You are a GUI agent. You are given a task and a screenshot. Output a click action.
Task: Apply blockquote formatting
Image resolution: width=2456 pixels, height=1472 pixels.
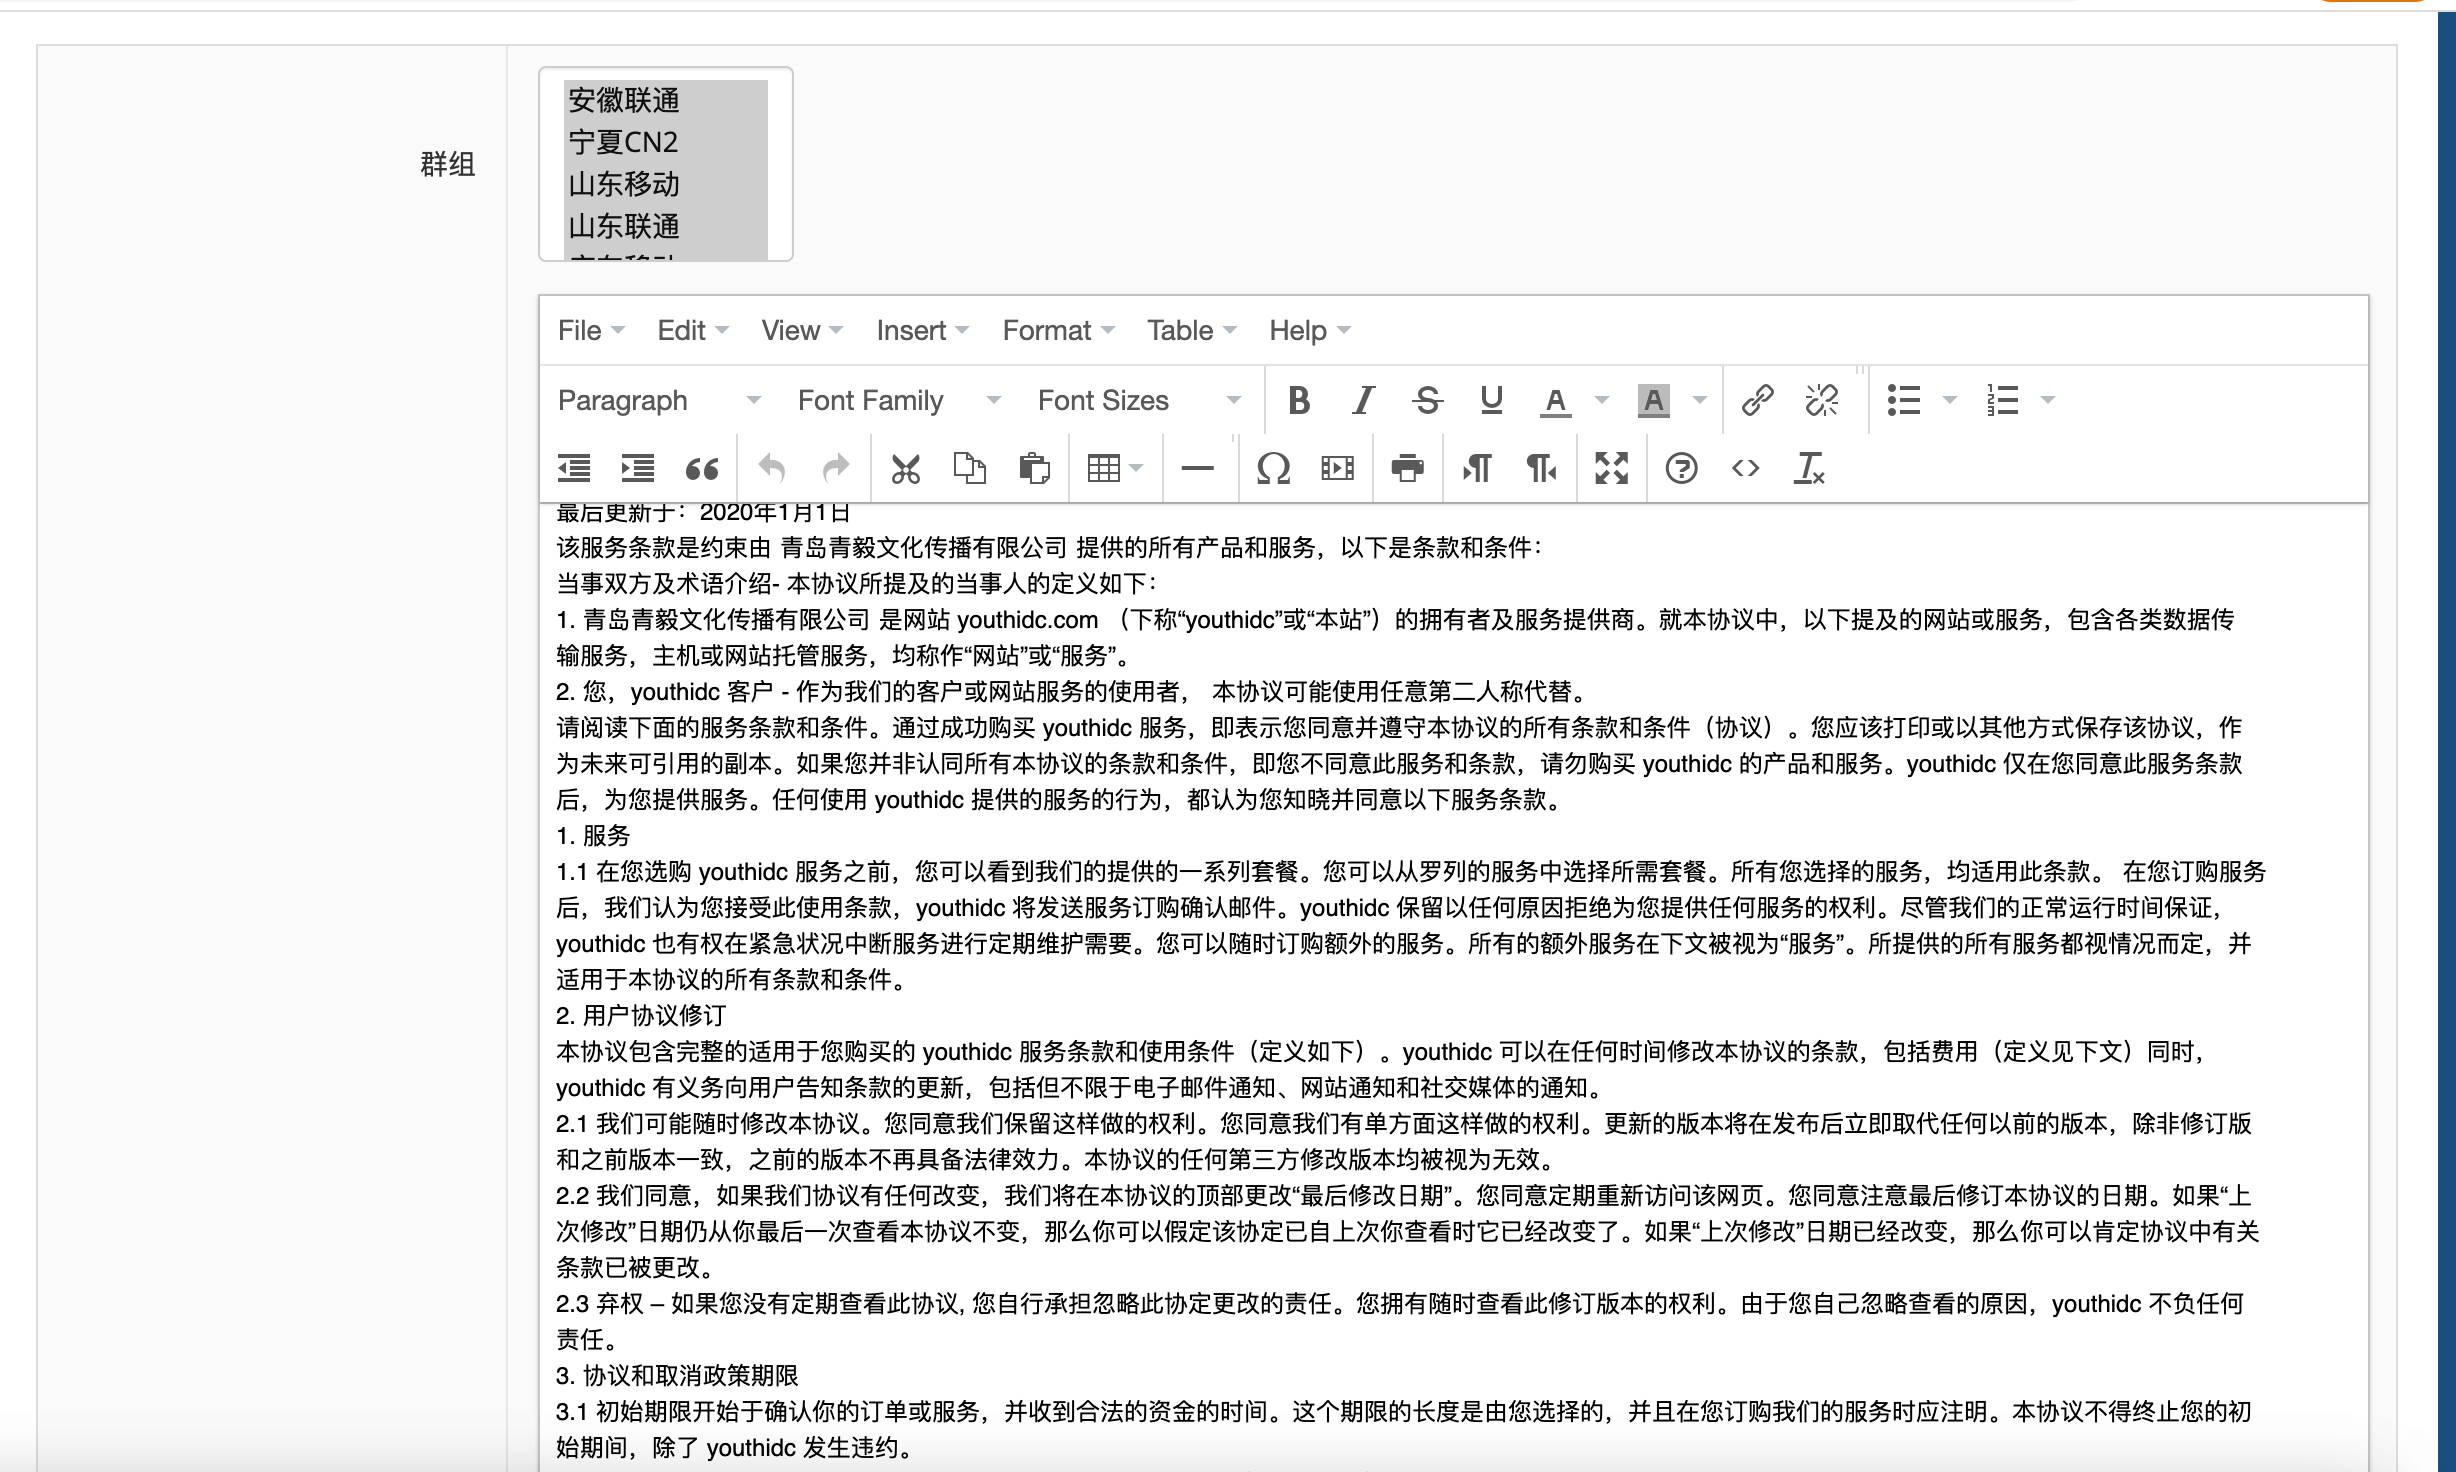(x=702, y=468)
